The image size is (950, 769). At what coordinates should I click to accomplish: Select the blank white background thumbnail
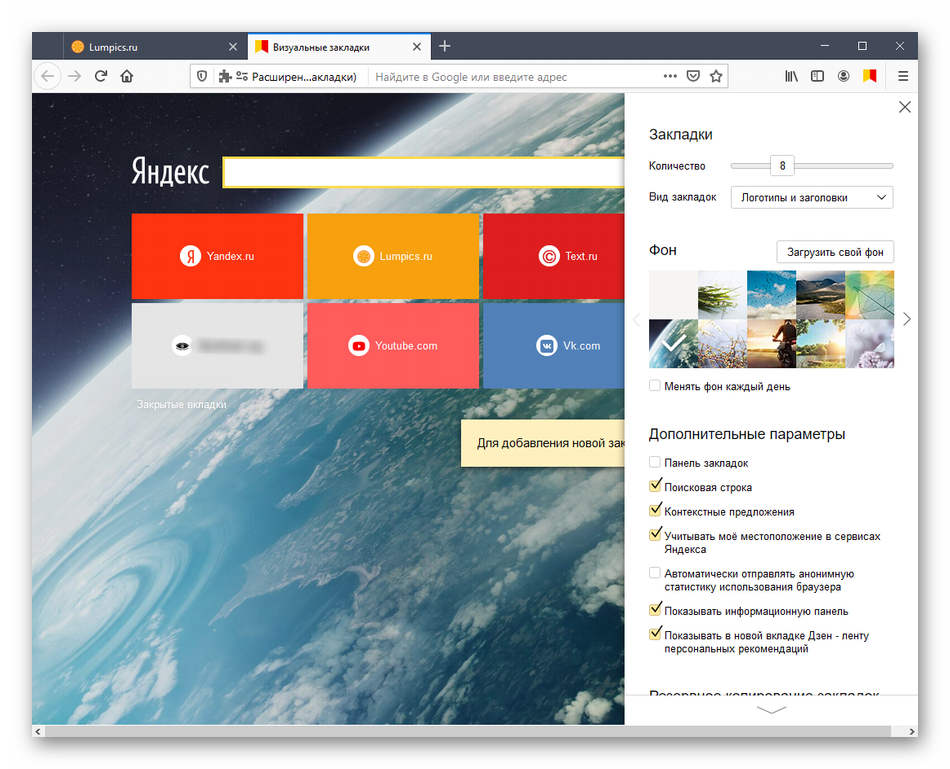pyautogui.click(x=673, y=295)
